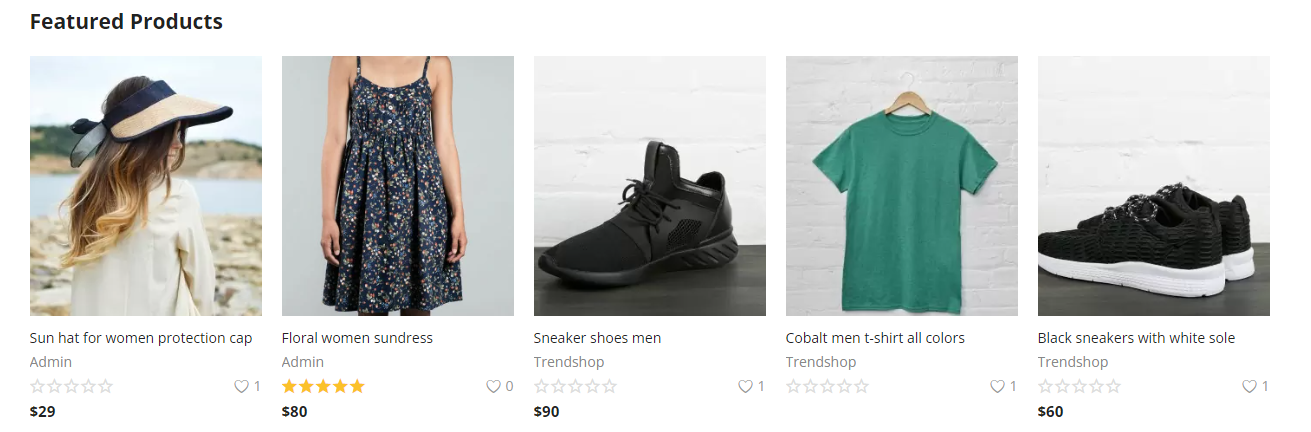Click star rating under Sneaker shoes men
Screen dimensions: 1311x432
click(575, 386)
